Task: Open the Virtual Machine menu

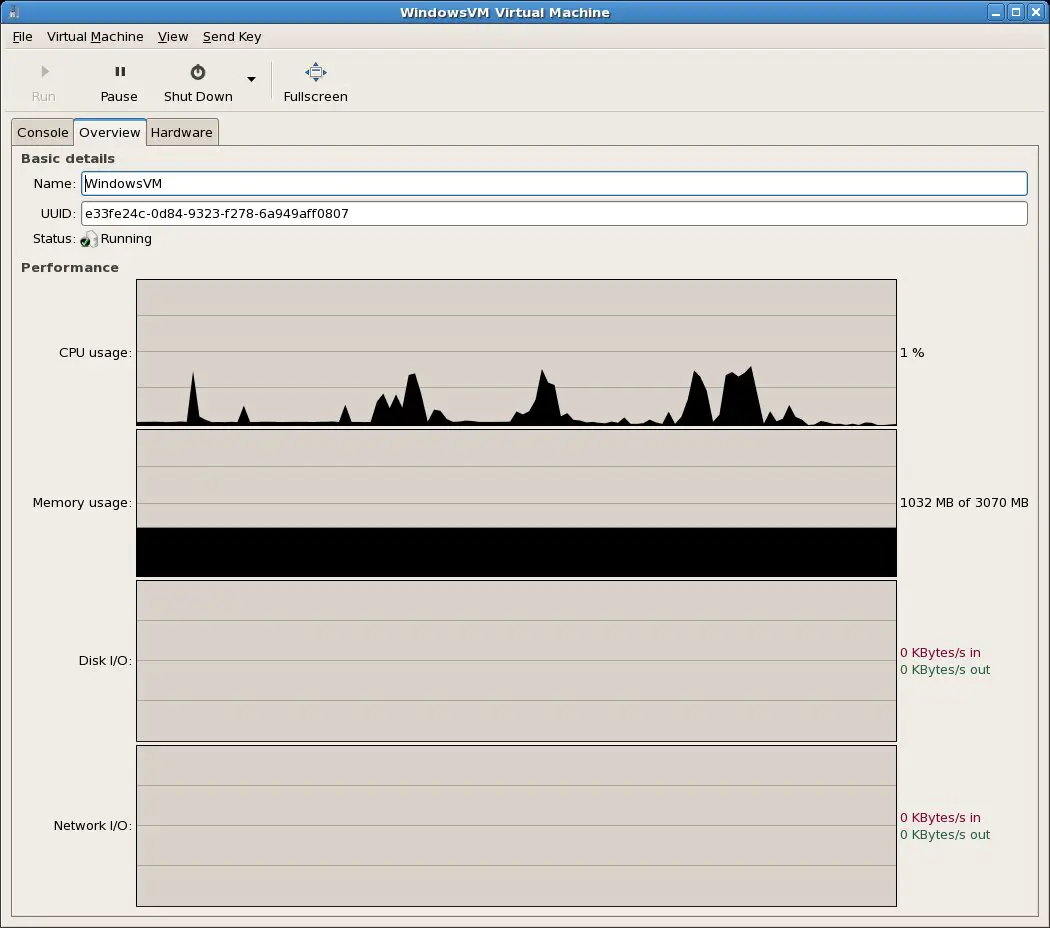Action: click(95, 37)
